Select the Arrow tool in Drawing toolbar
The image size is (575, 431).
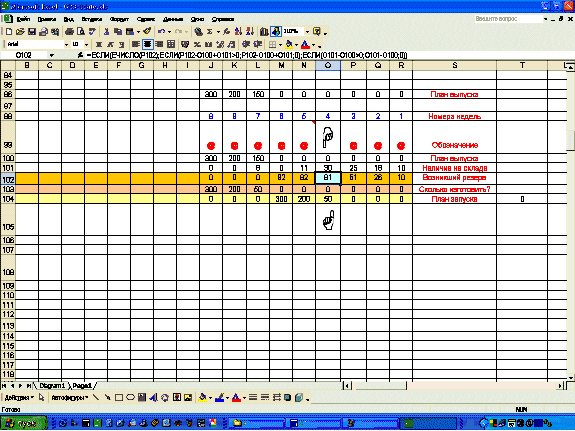tap(107, 397)
